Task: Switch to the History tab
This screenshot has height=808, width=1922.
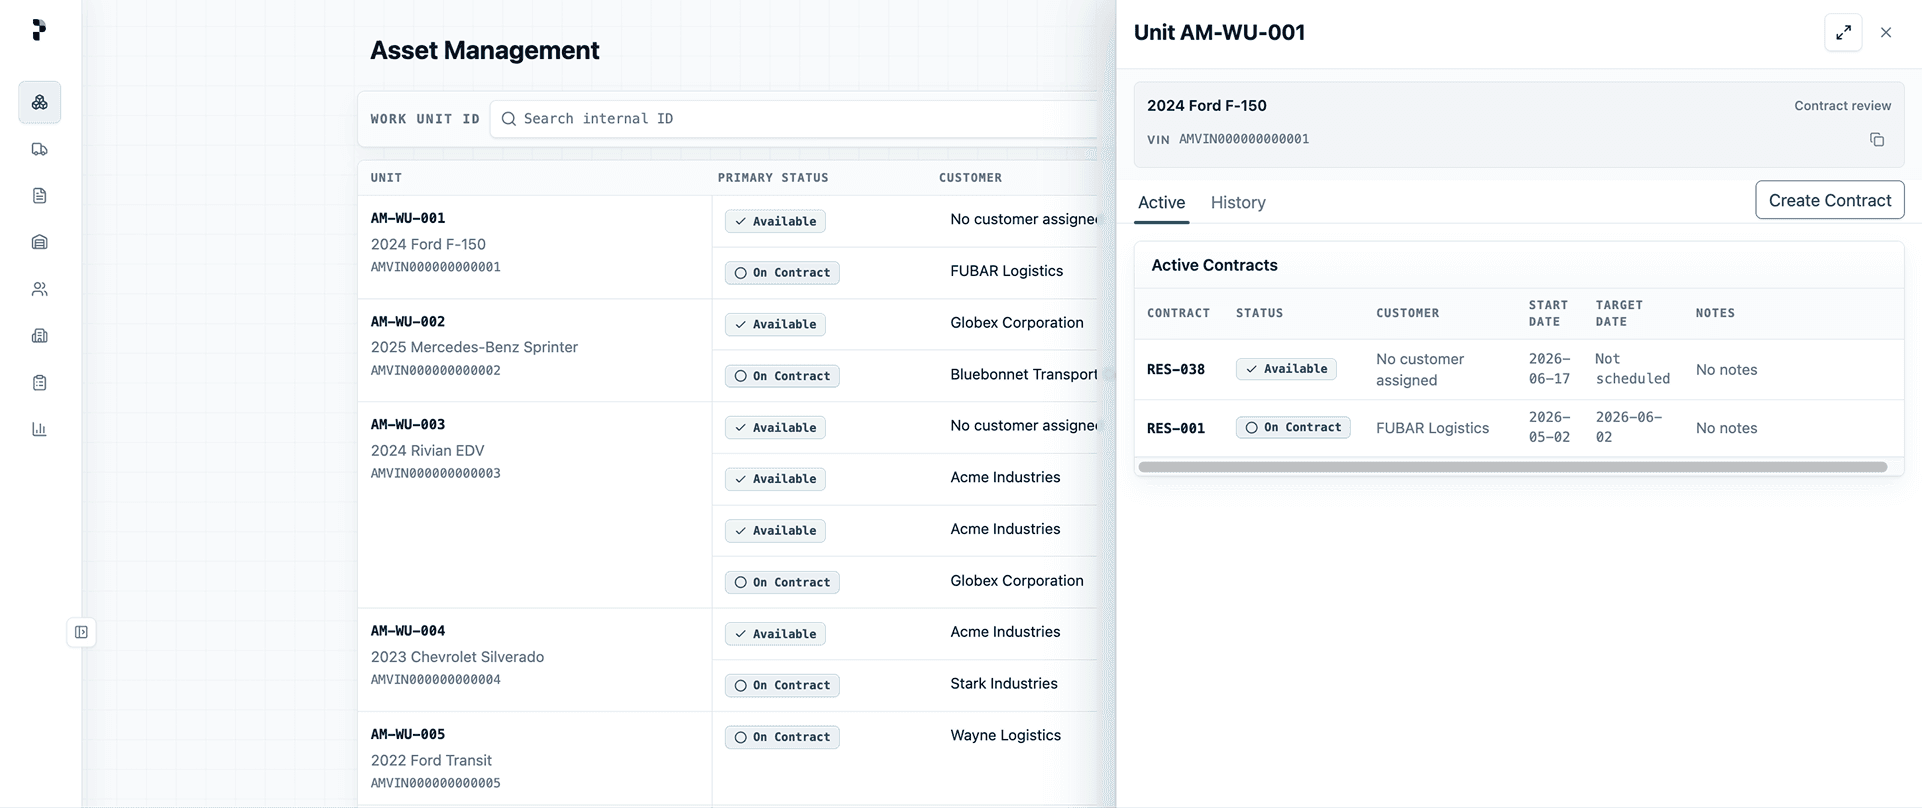Action: [x=1238, y=203]
